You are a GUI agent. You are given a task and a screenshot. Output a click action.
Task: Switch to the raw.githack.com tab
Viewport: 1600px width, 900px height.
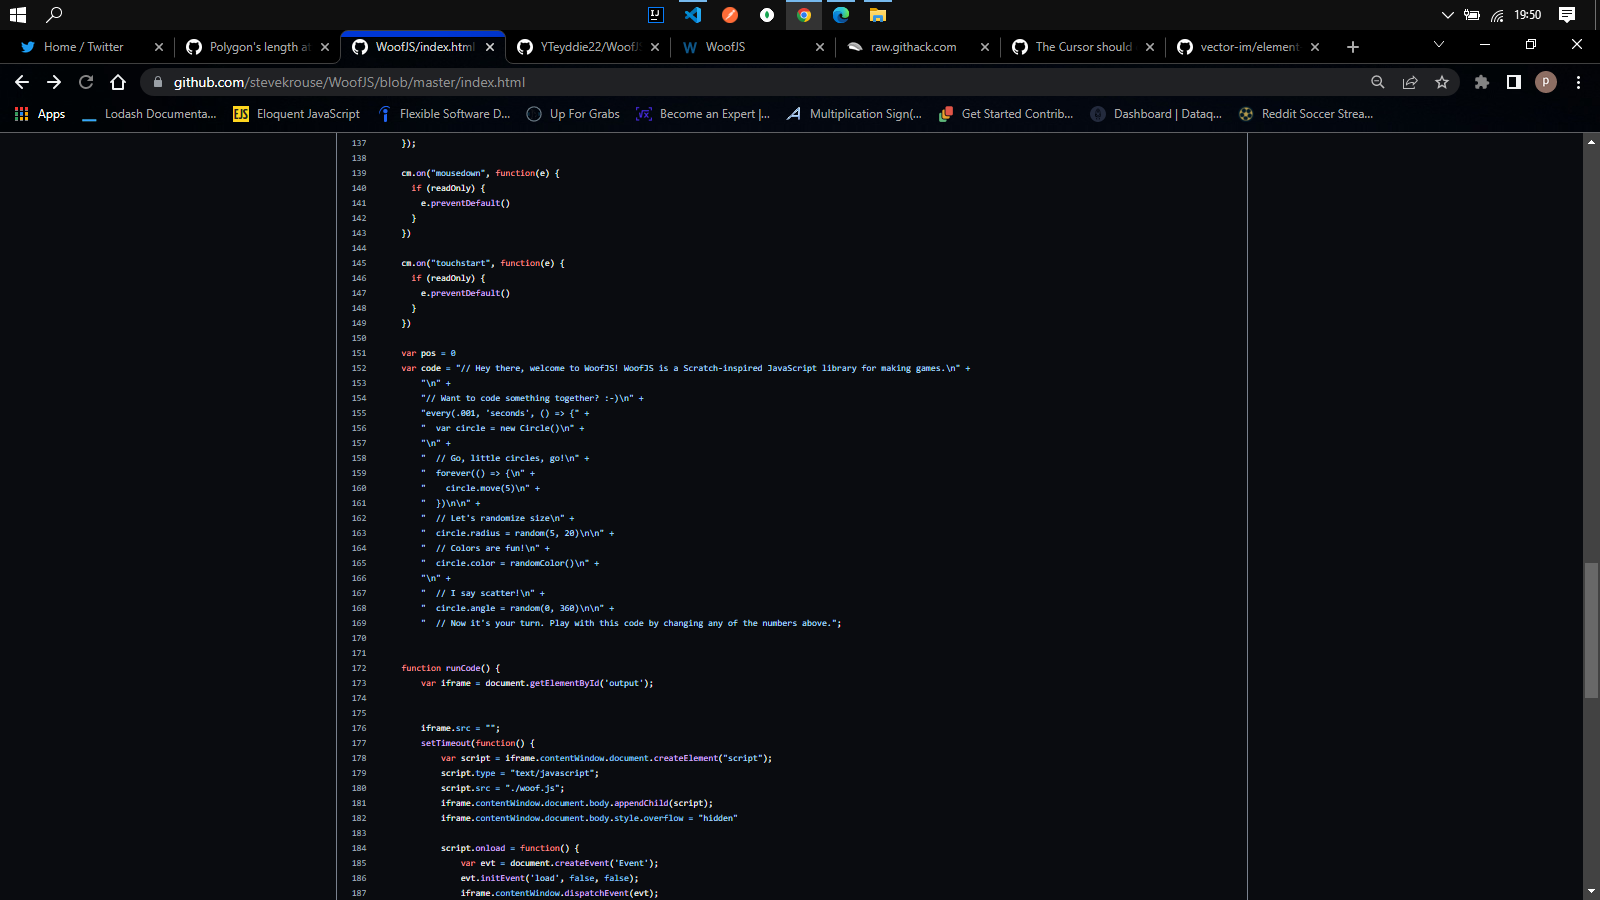click(910, 46)
